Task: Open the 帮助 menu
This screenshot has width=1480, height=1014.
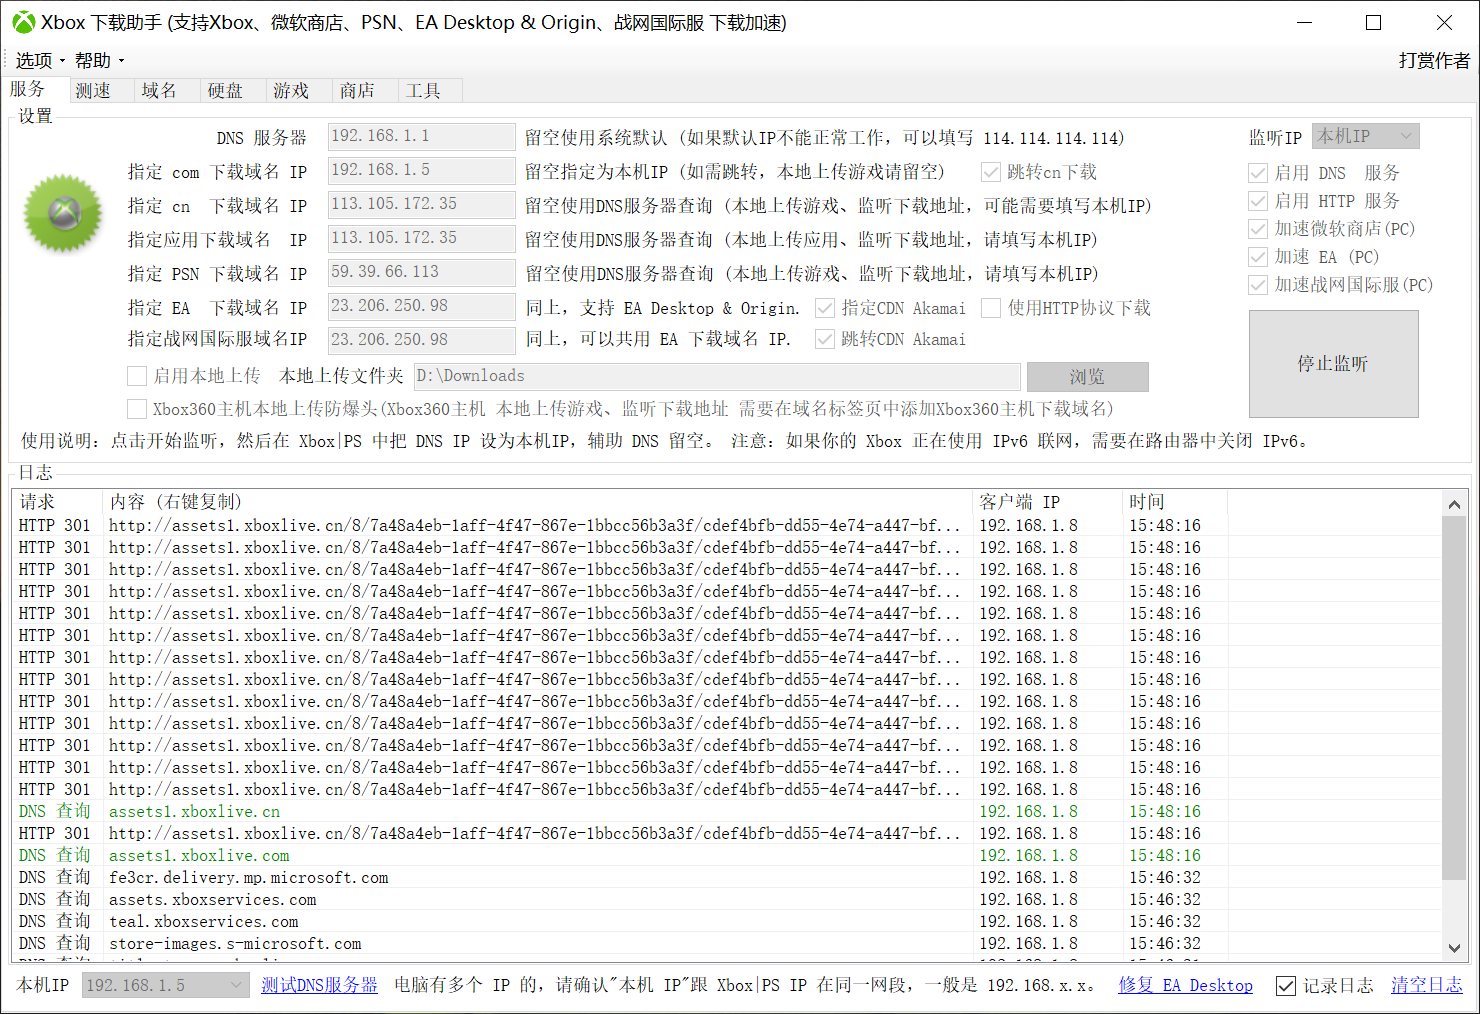Action: coord(99,61)
